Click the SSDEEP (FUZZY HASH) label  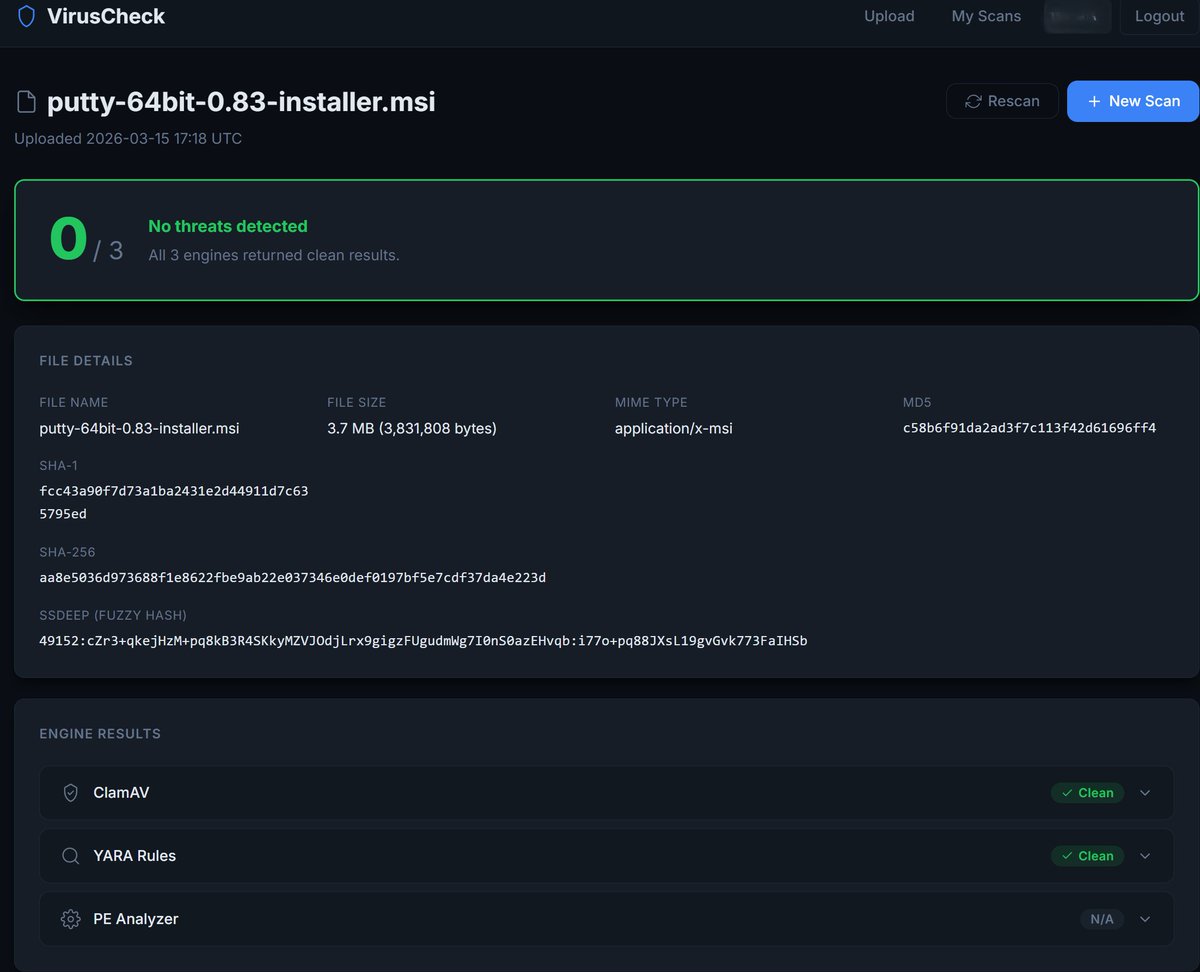113,615
